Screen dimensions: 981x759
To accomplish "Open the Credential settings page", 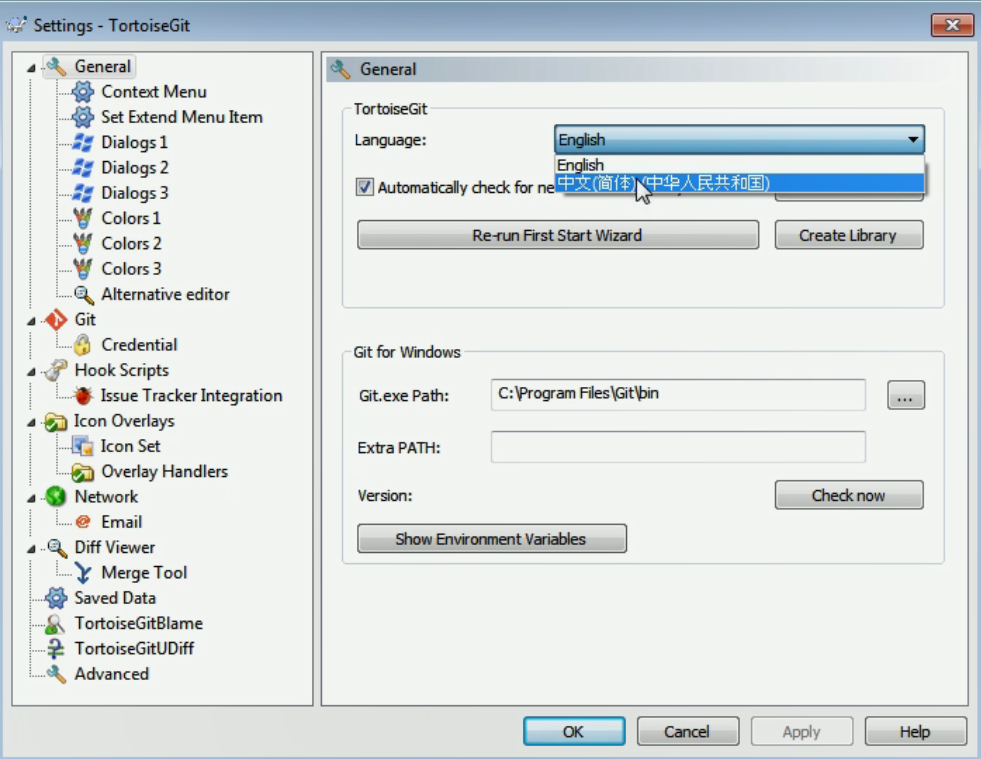I will click(x=139, y=345).
